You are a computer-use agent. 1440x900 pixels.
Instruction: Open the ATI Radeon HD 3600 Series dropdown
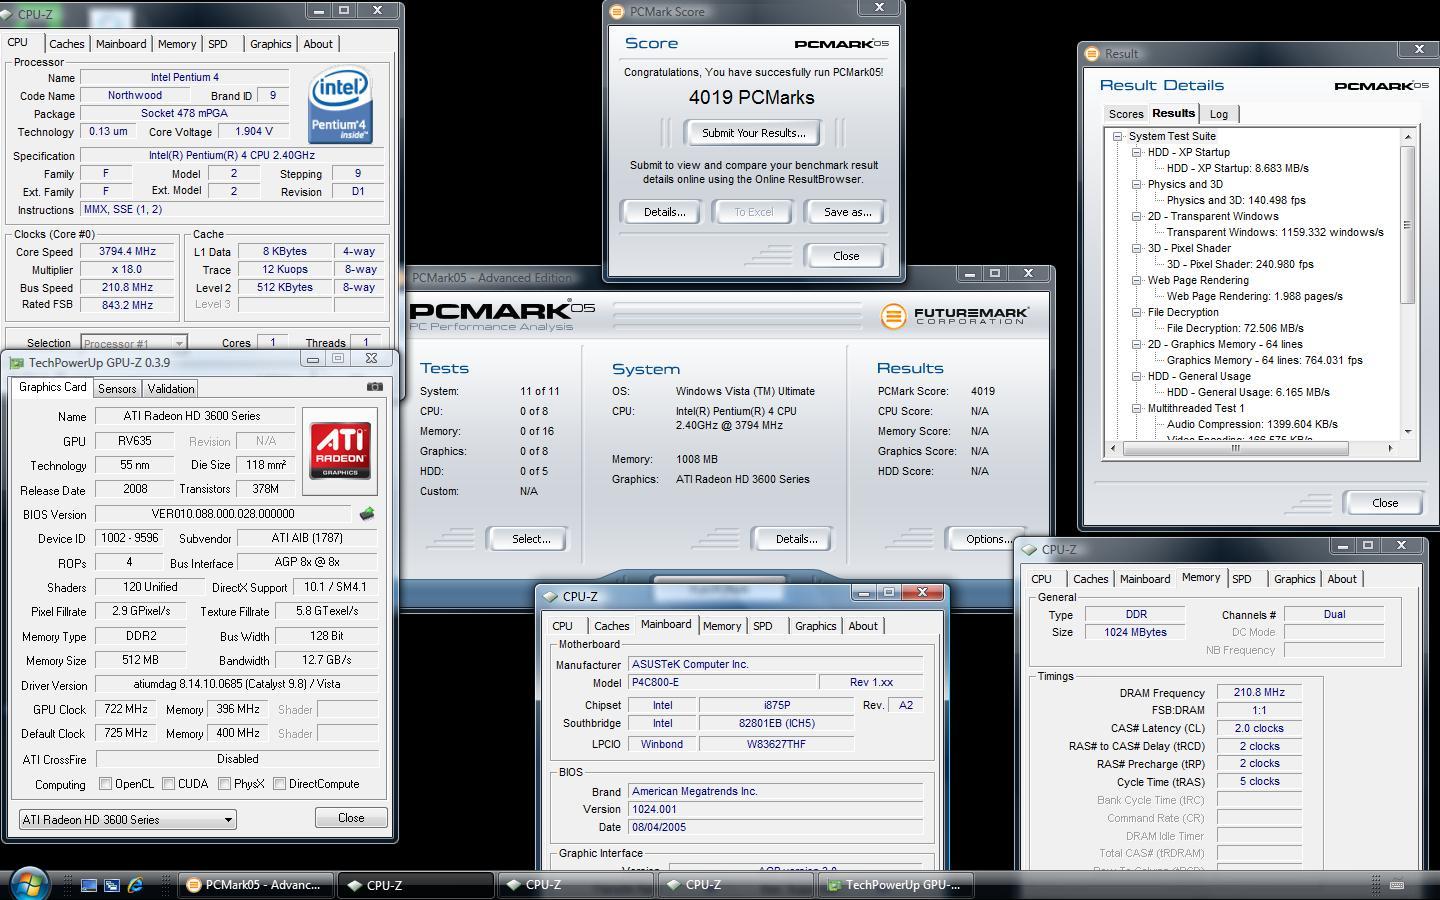pyautogui.click(x=127, y=819)
